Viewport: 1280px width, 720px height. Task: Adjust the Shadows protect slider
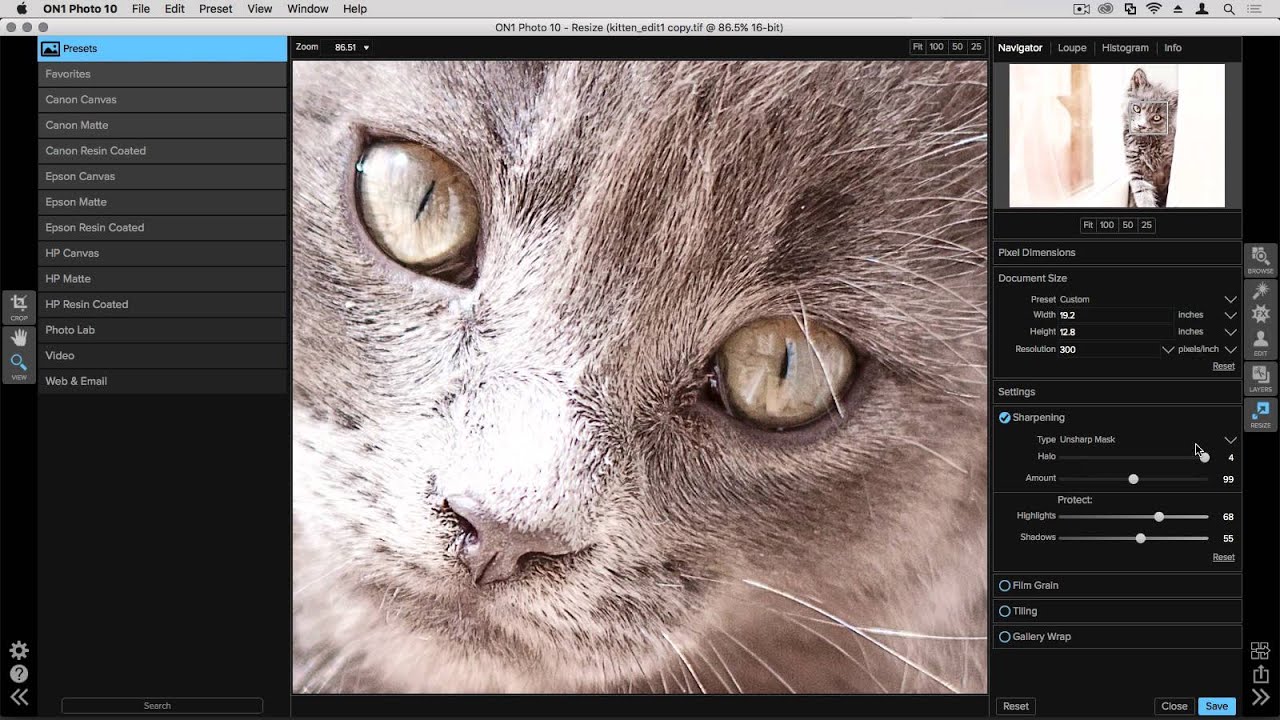pos(1141,538)
